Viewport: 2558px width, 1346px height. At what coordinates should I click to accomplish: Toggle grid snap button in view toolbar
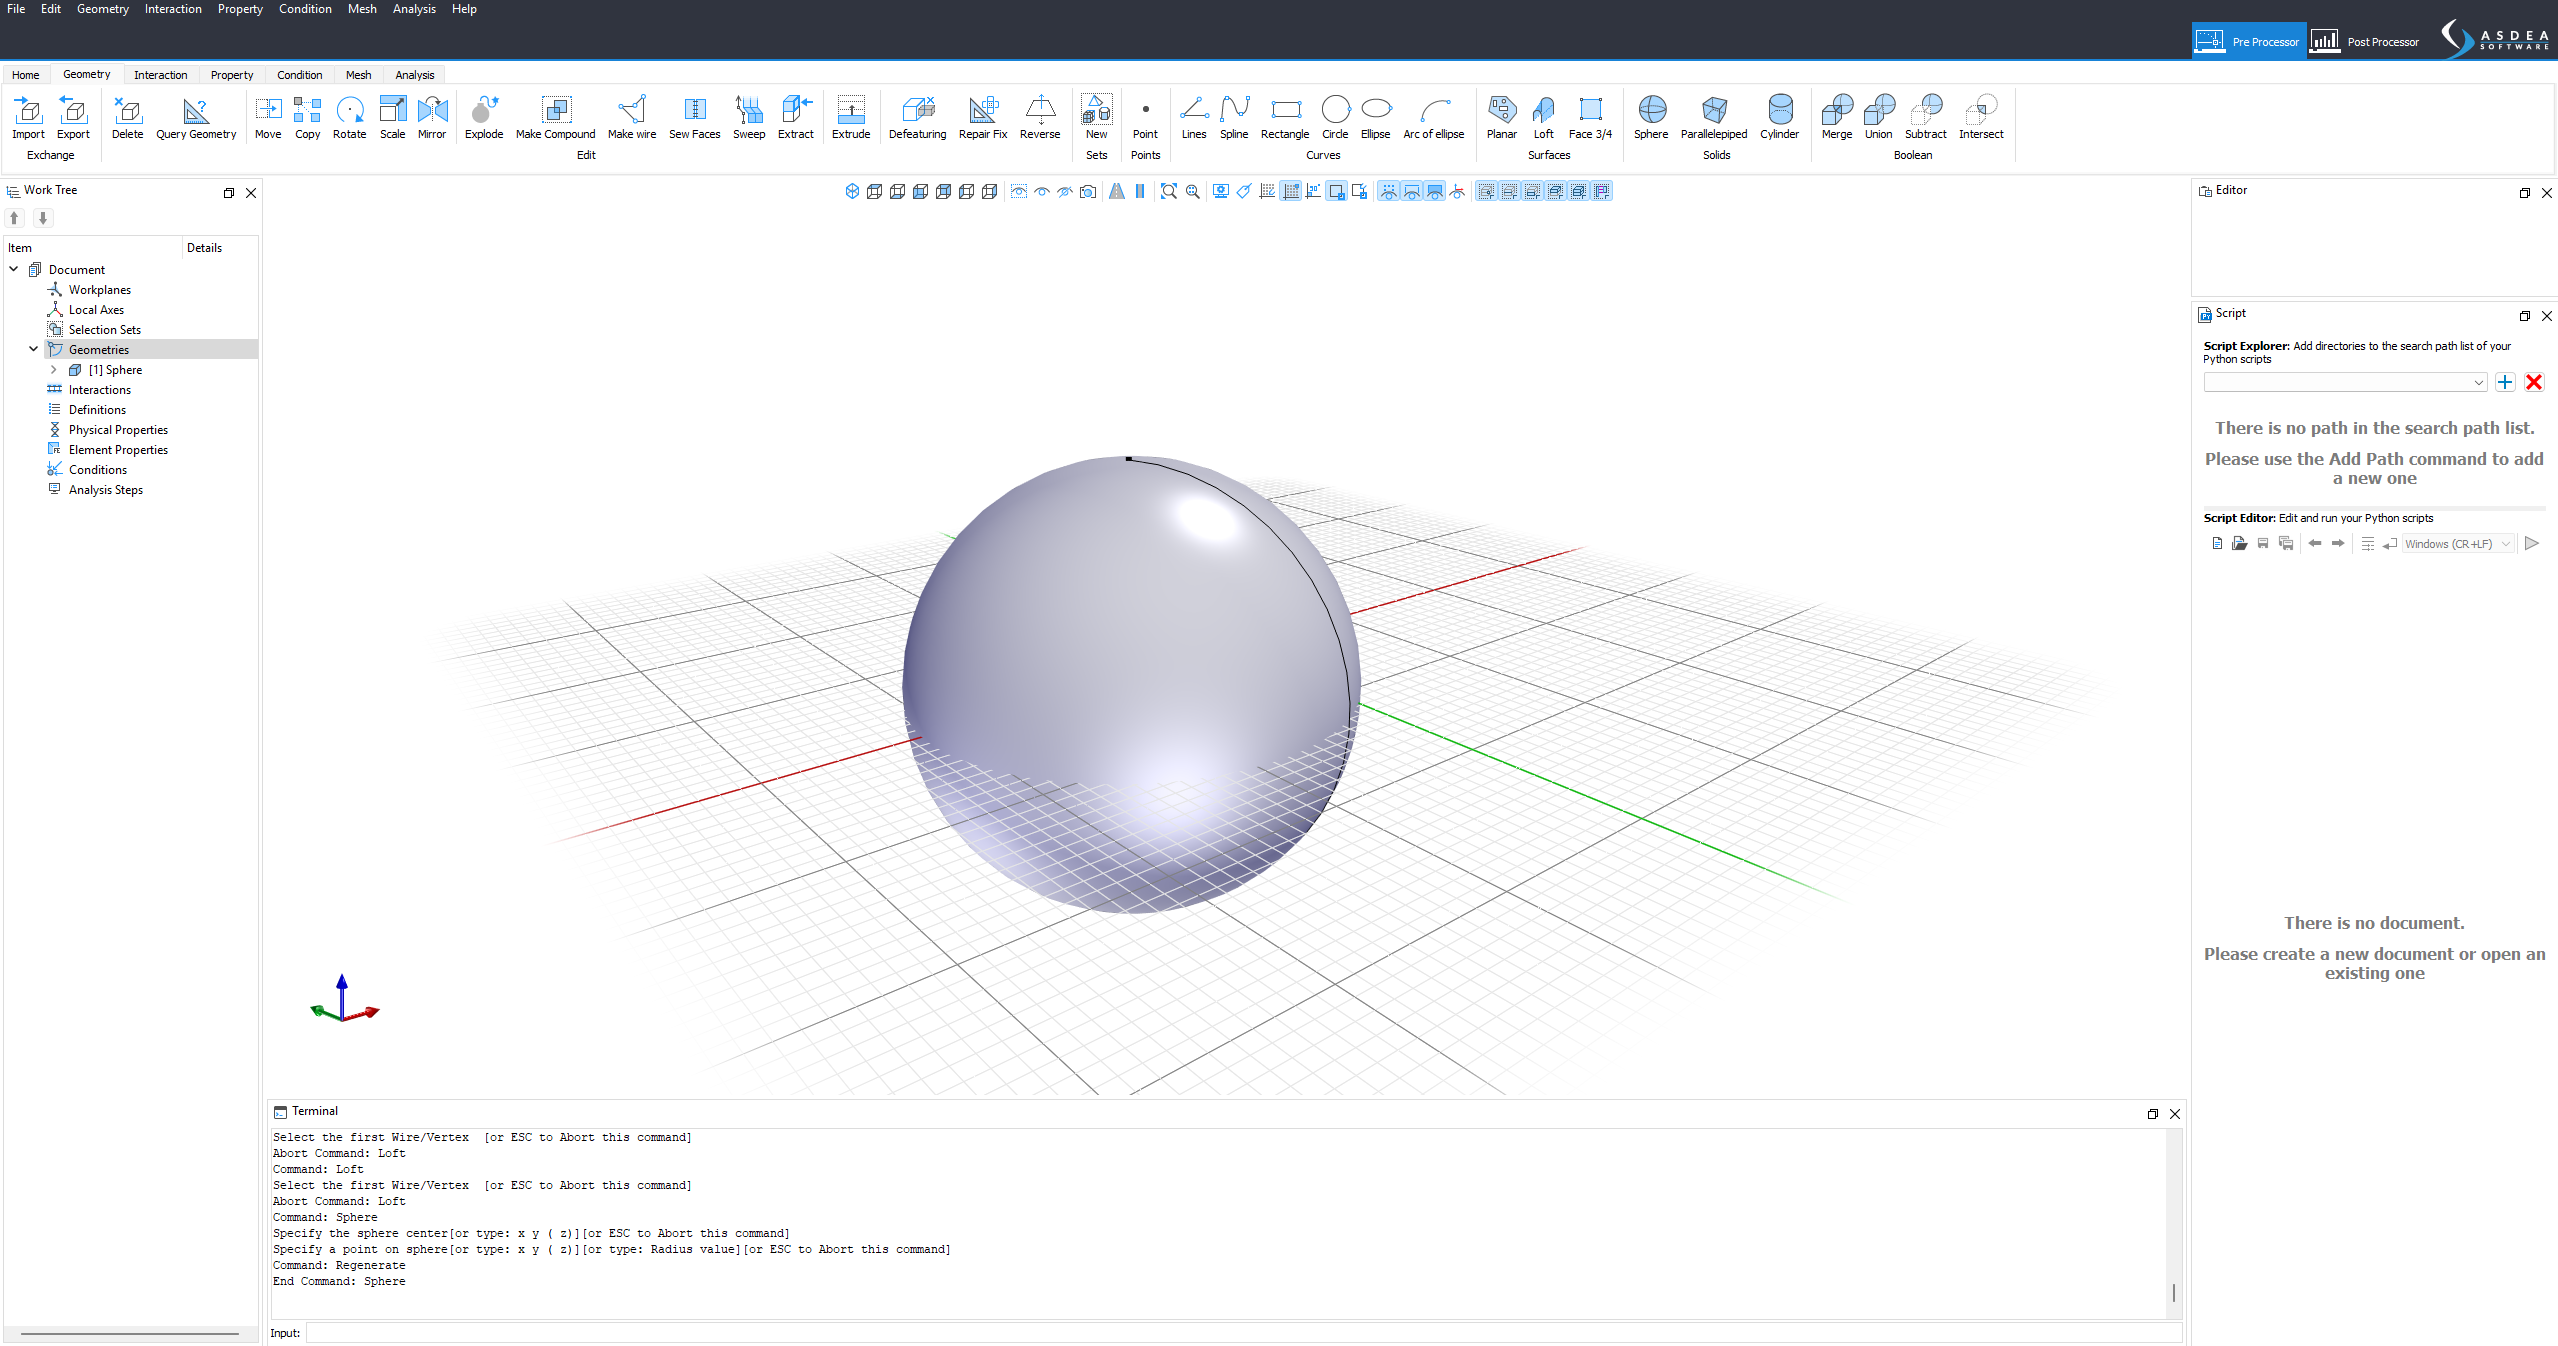1290,192
